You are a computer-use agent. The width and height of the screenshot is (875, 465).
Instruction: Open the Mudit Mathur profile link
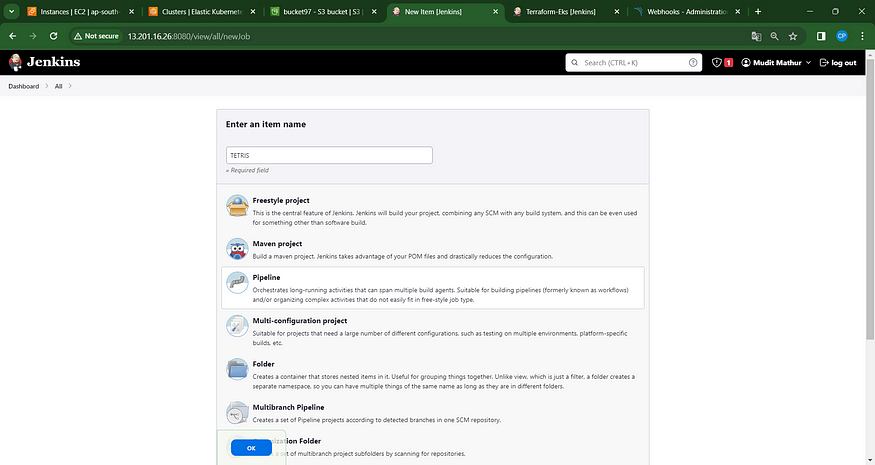coord(777,63)
